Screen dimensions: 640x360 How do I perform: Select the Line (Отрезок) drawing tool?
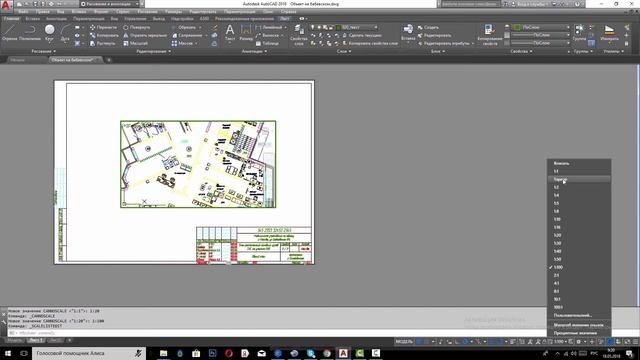coord(9,33)
